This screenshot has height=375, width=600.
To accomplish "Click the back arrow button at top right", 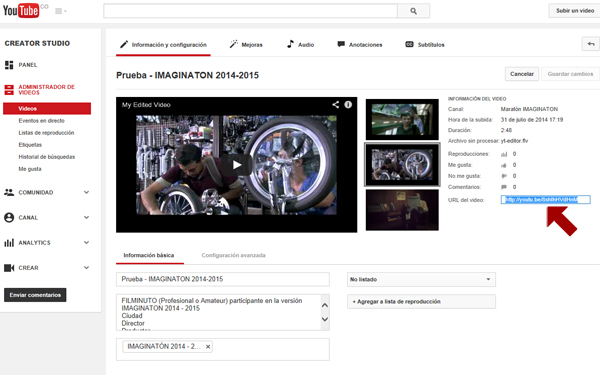I will tap(591, 44).
